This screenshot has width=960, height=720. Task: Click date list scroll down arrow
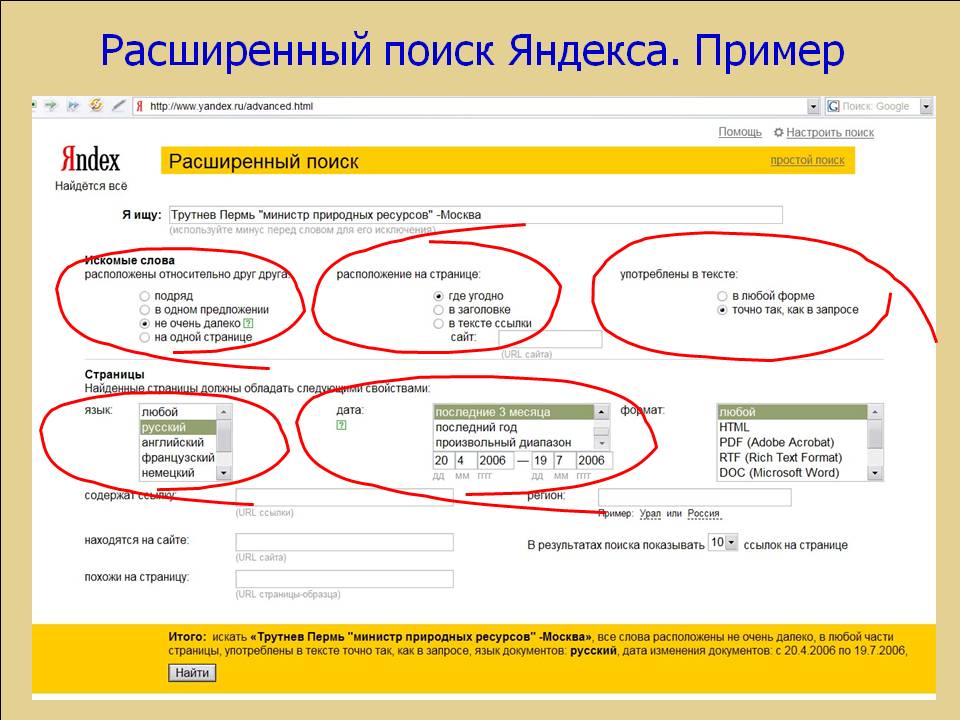[x=601, y=442]
